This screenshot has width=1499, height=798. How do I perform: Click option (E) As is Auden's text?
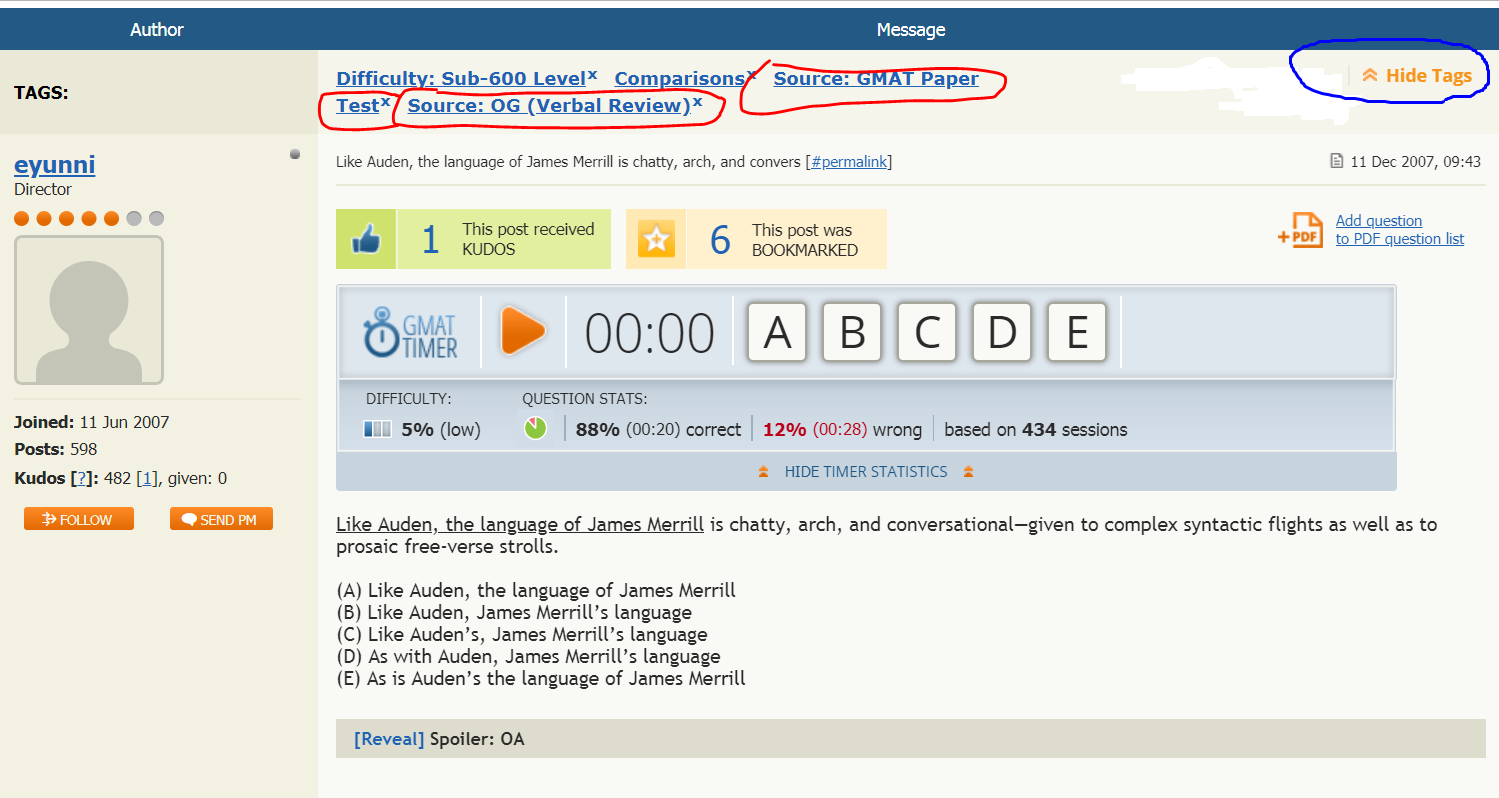541,679
